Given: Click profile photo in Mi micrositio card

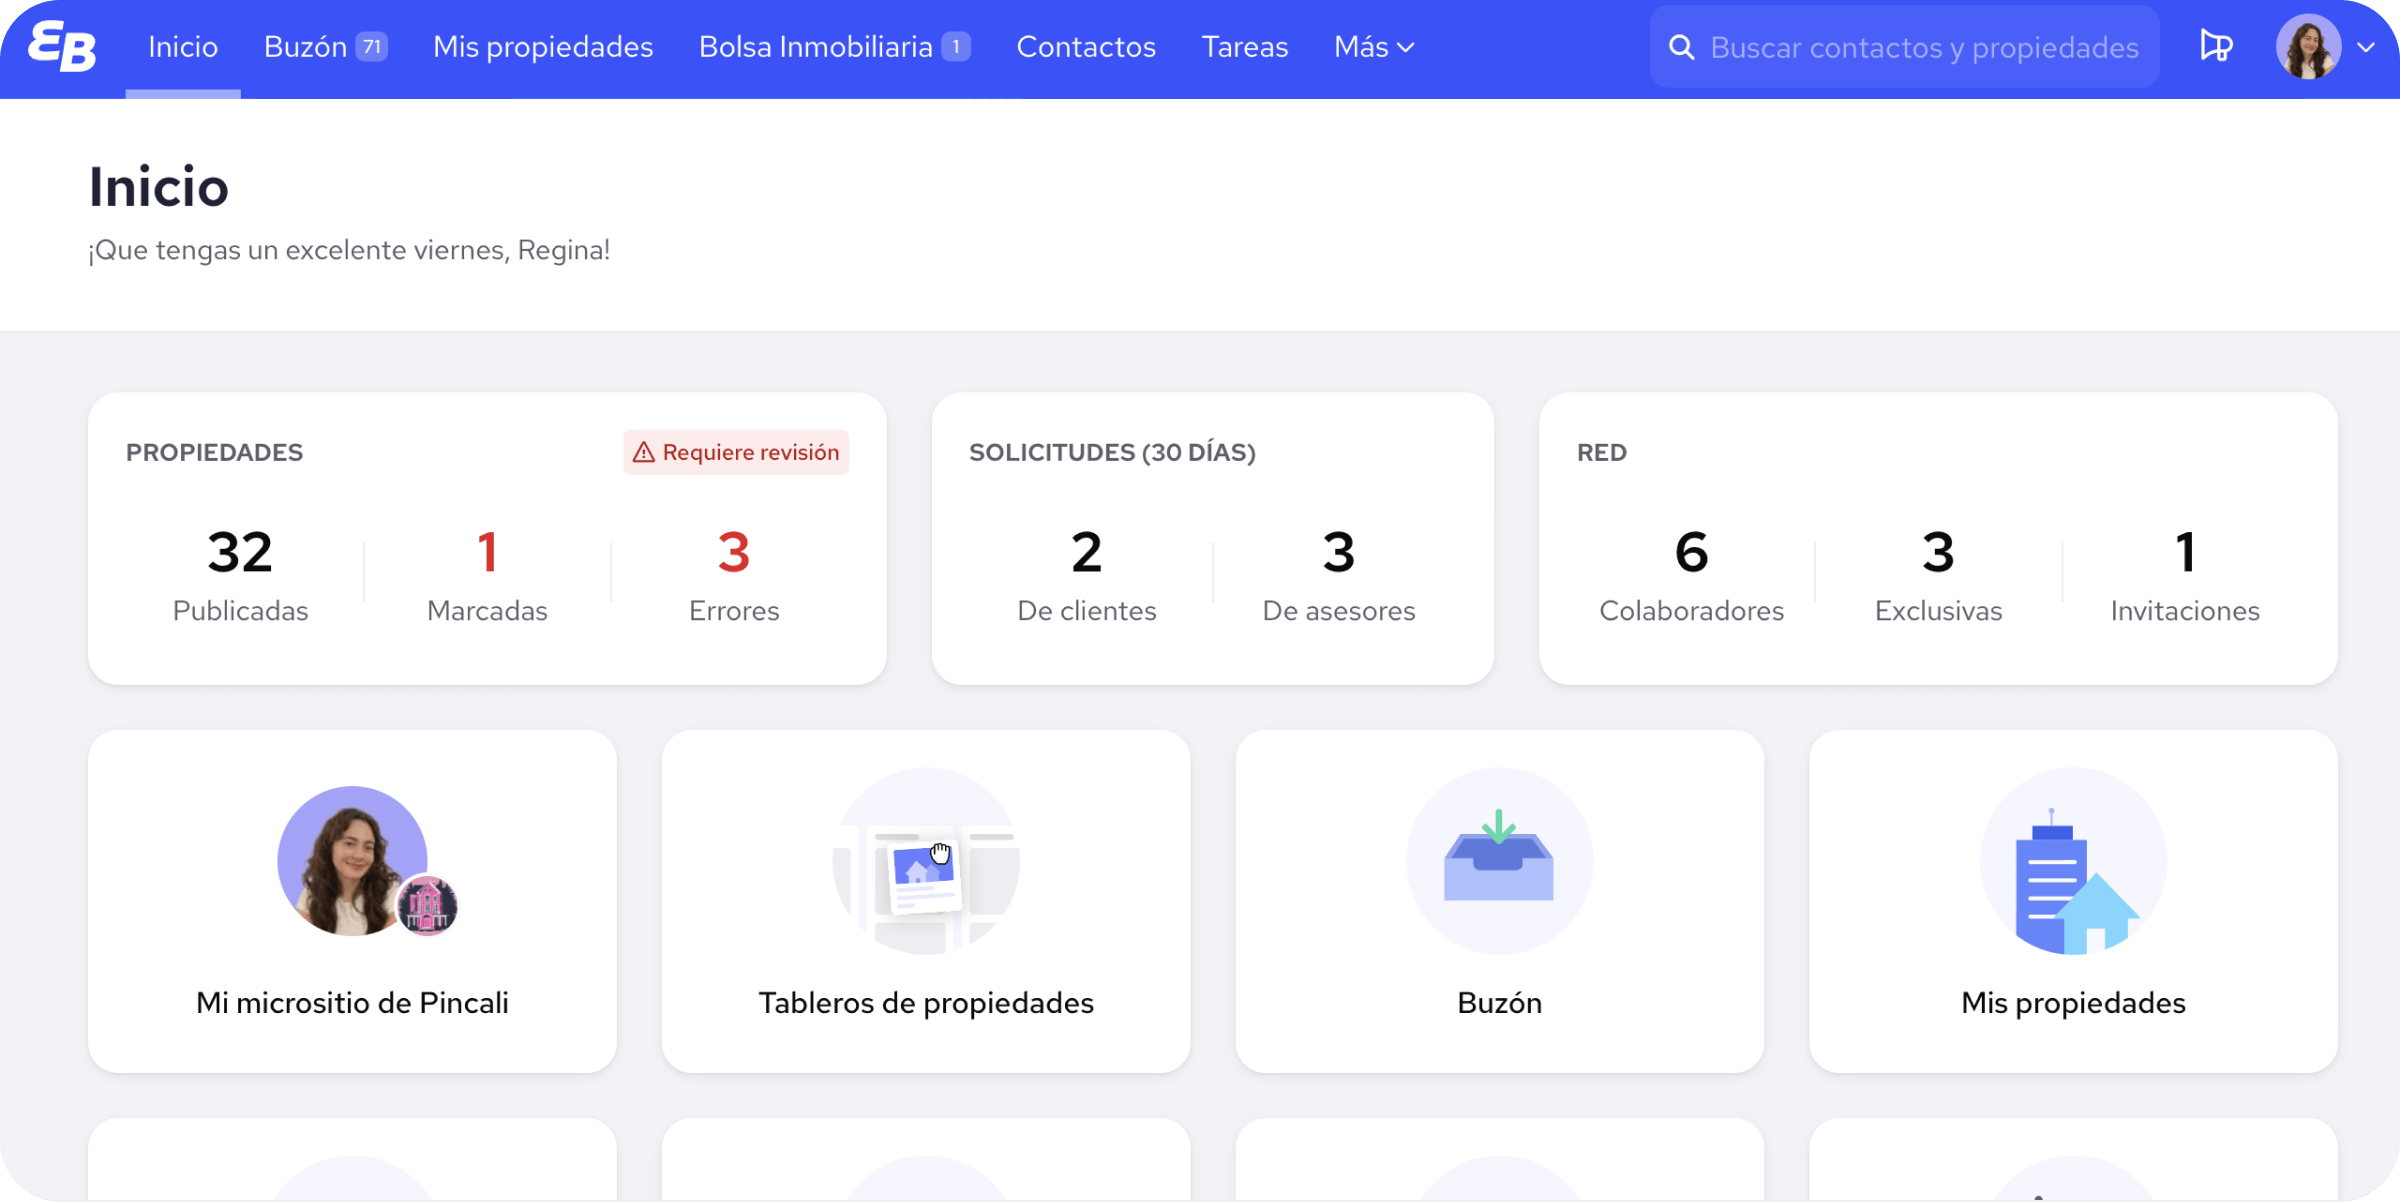Looking at the screenshot, I should 352,861.
